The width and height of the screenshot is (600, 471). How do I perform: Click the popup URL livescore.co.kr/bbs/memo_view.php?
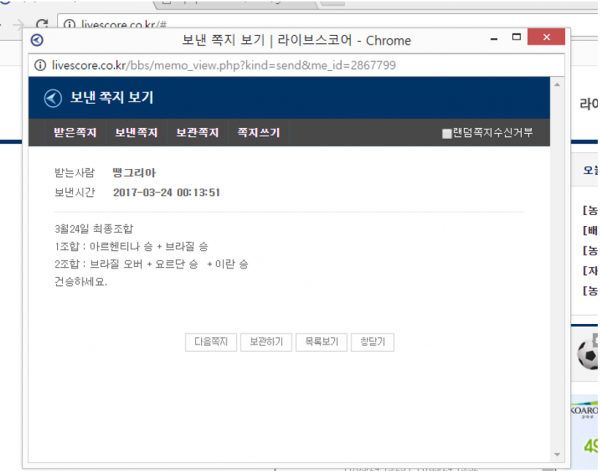(224, 65)
